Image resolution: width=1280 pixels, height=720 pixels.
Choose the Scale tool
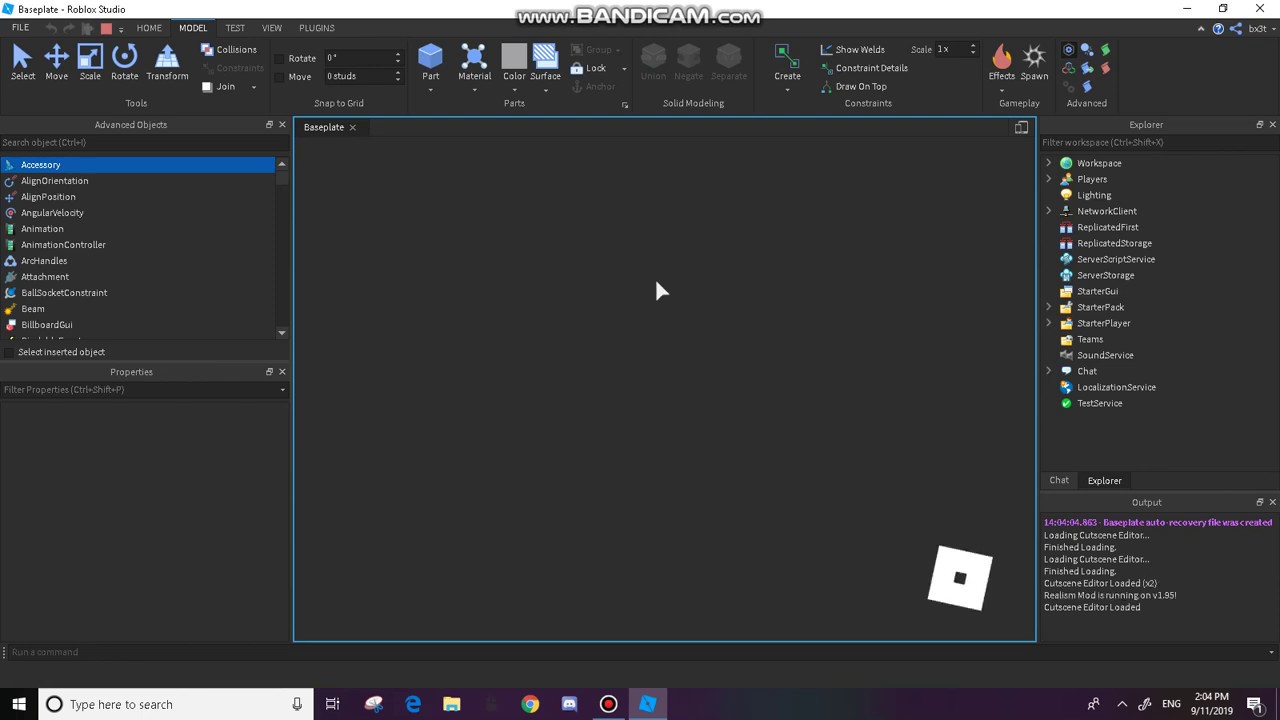point(90,62)
